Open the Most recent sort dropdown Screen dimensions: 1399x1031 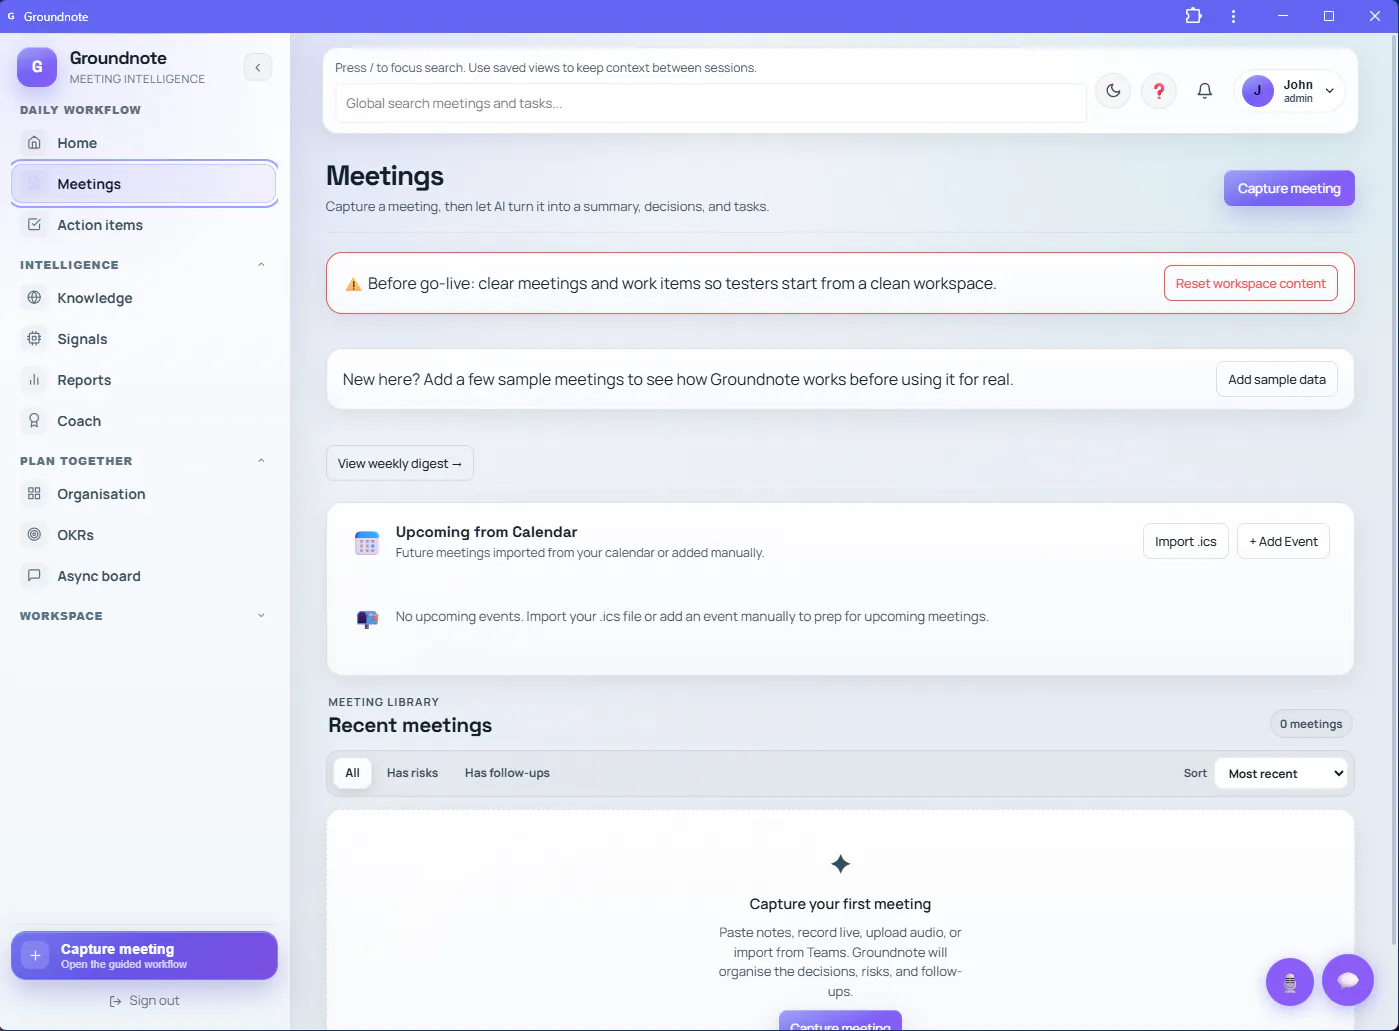1281,773
